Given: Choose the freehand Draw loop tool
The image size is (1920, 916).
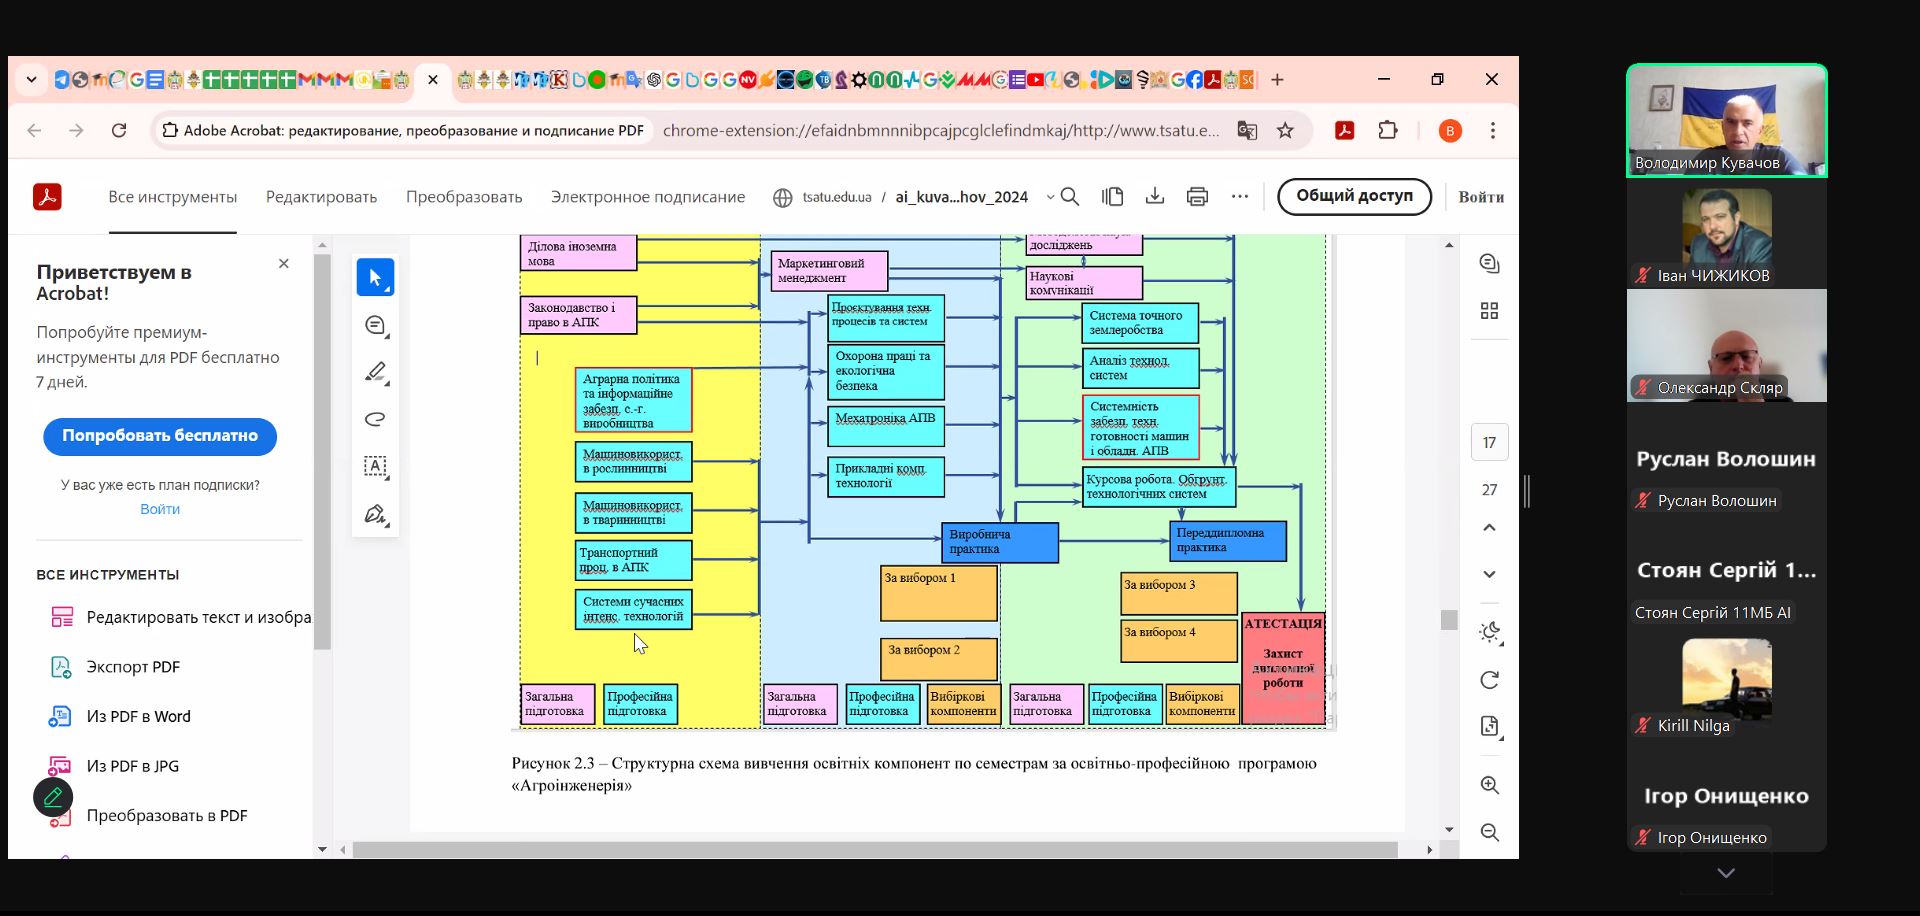Looking at the screenshot, I should tap(375, 419).
